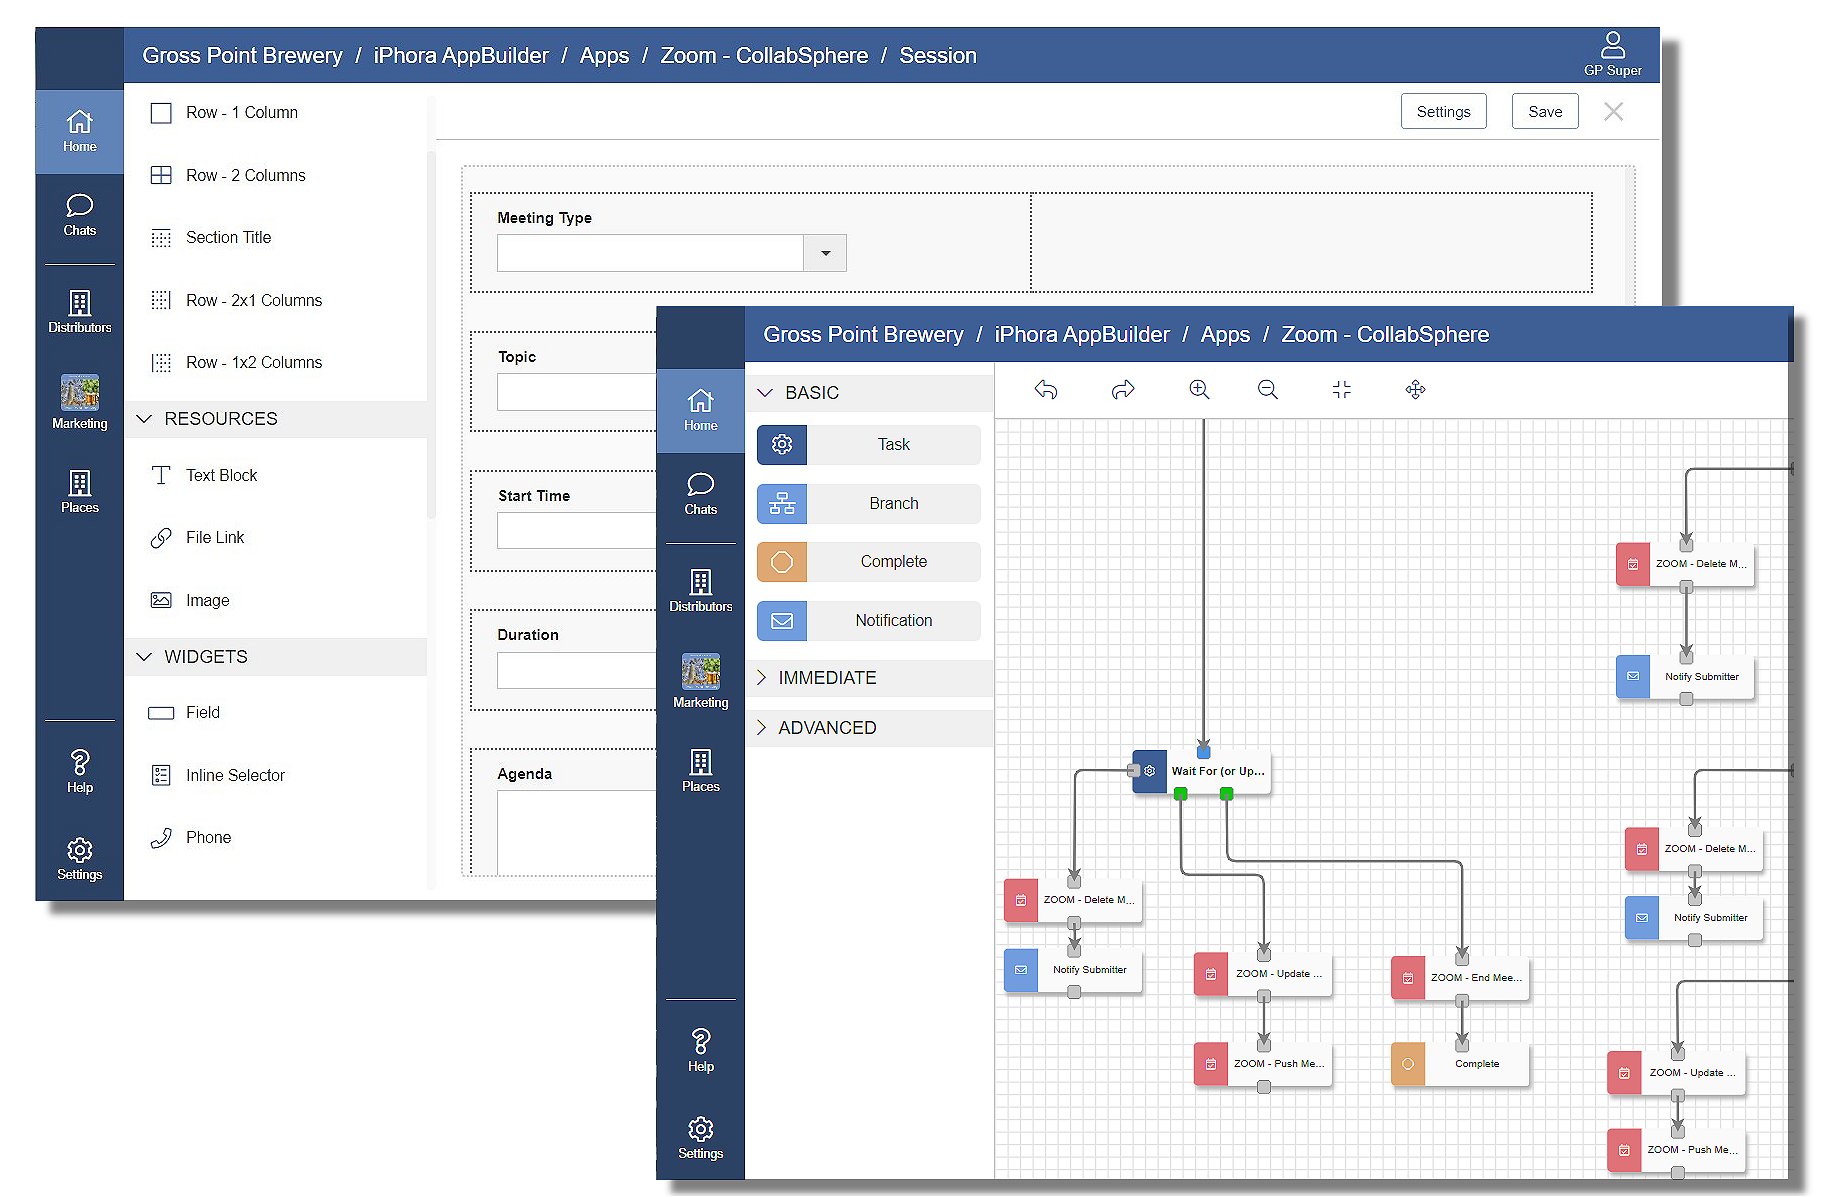Image resolution: width=1827 pixels, height=1197 pixels.
Task: Zoom in on the workflow canvas
Action: coord(1199,390)
